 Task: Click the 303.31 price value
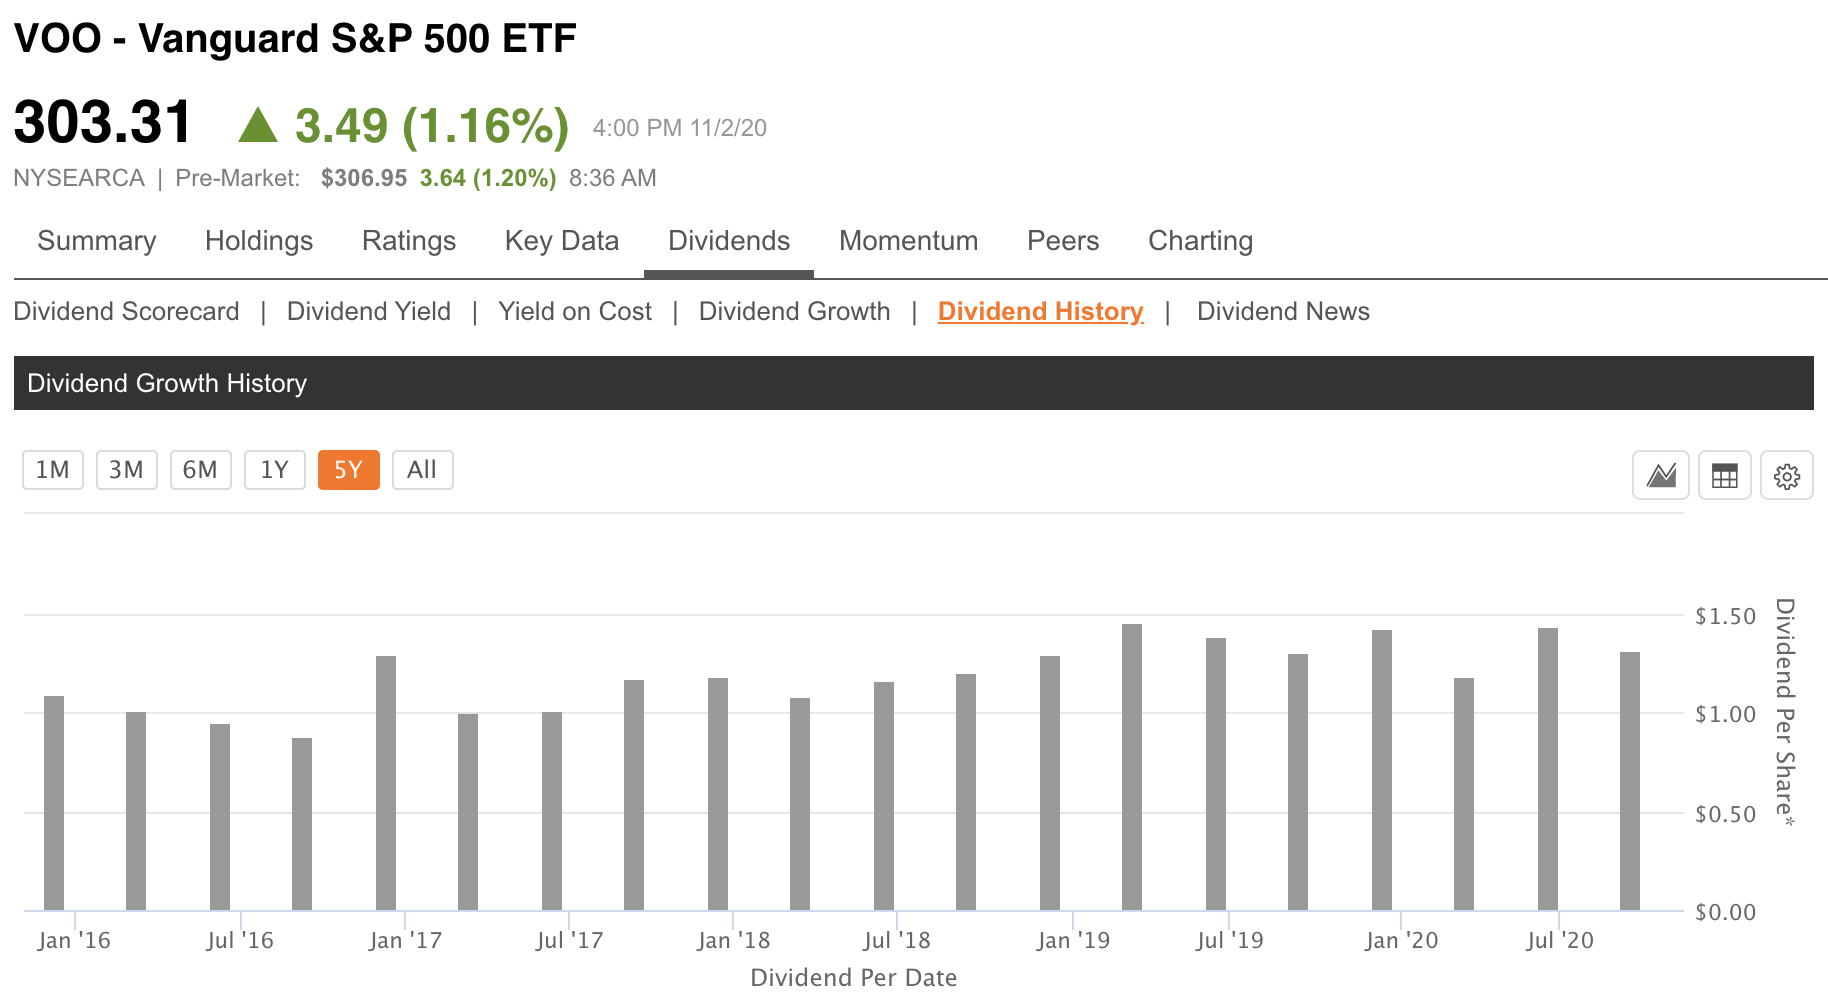click(x=102, y=123)
